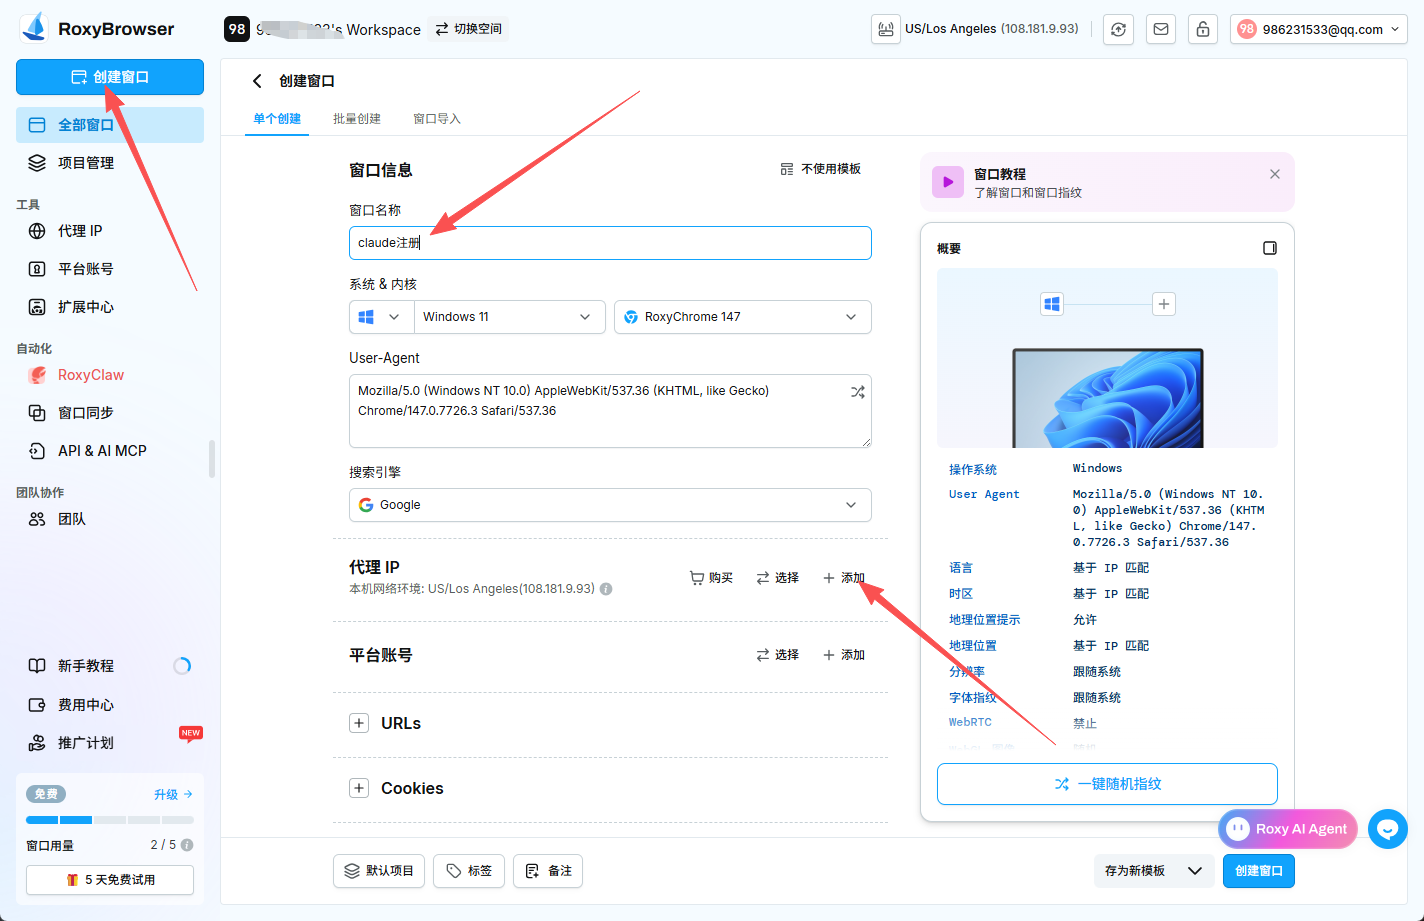Click the info icon beside local network environment

click(606, 589)
